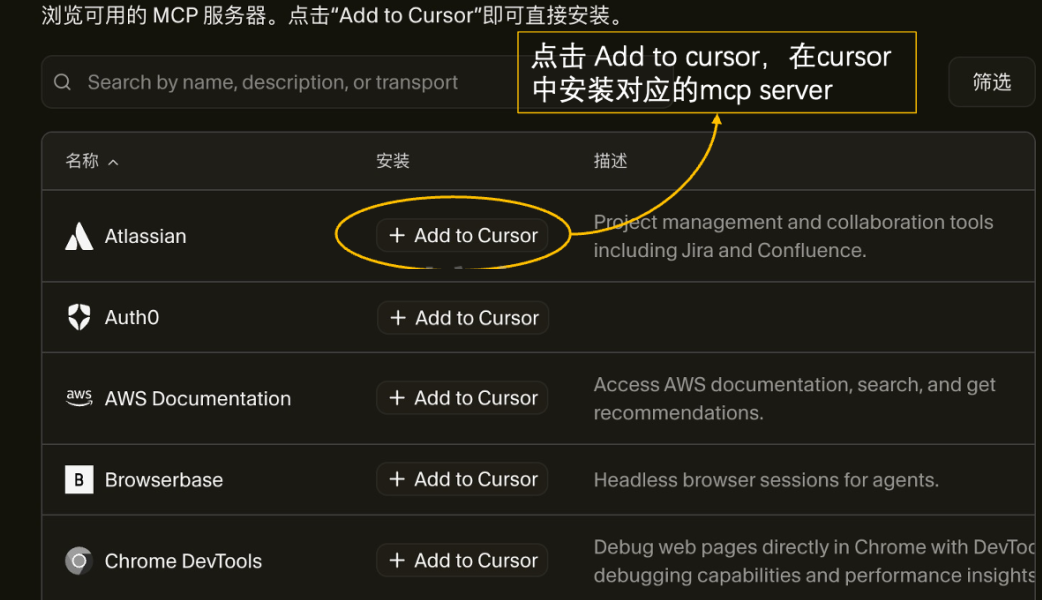Image resolution: width=1042 pixels, height=600 pixels.
Task: Add Browserbase server to Cursor
Action: click(463, 479)
